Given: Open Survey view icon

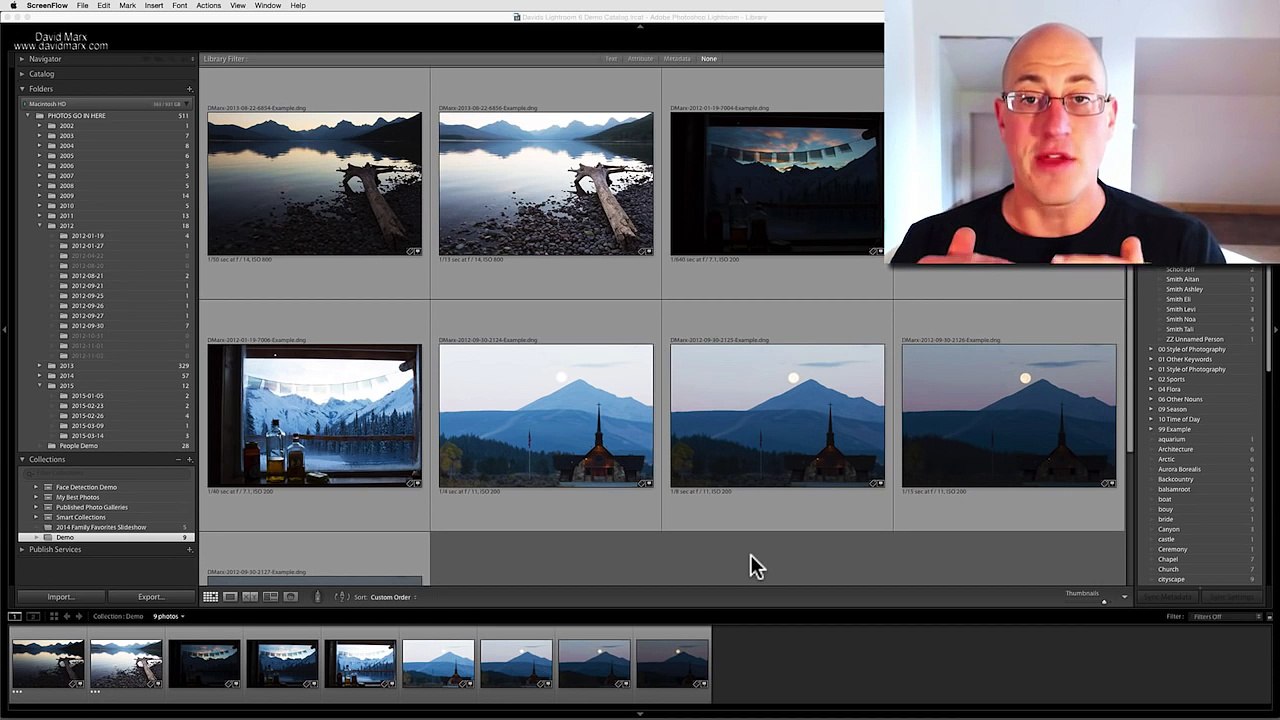Looking at the screenshot, I should pyautogui.click(x=270, y=597).
